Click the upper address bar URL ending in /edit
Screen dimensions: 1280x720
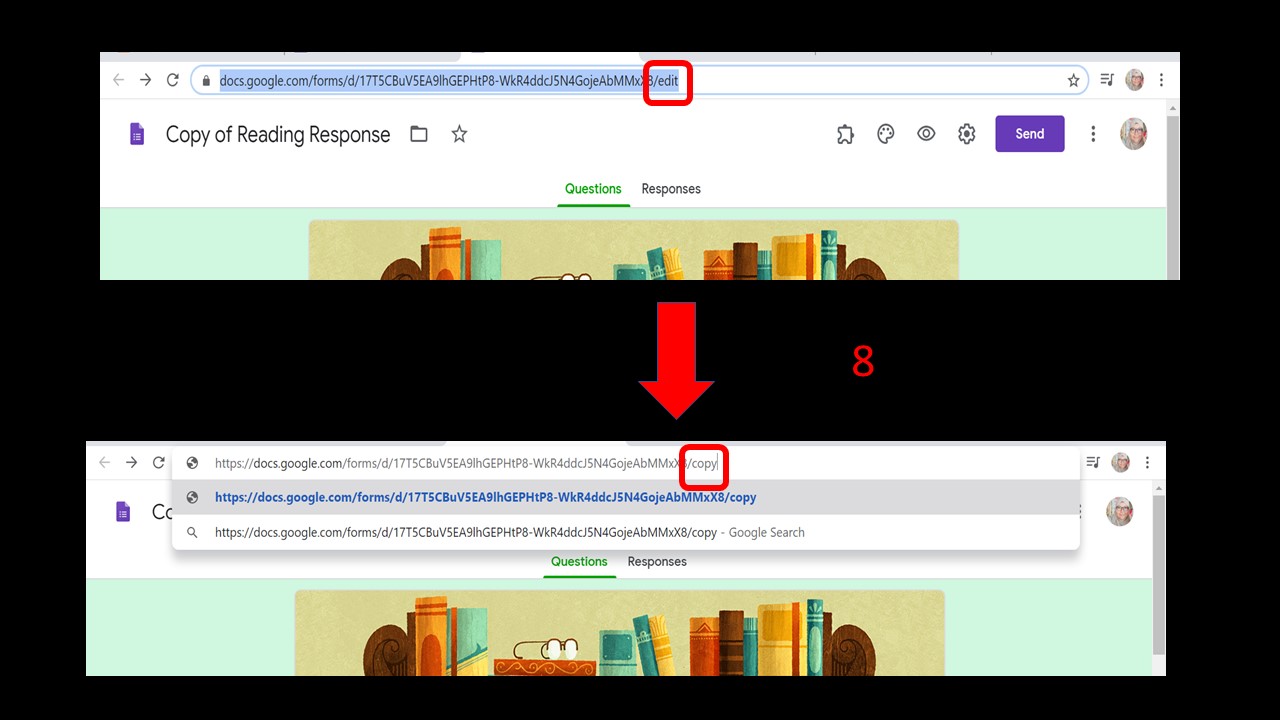click(x=449, y=81)
